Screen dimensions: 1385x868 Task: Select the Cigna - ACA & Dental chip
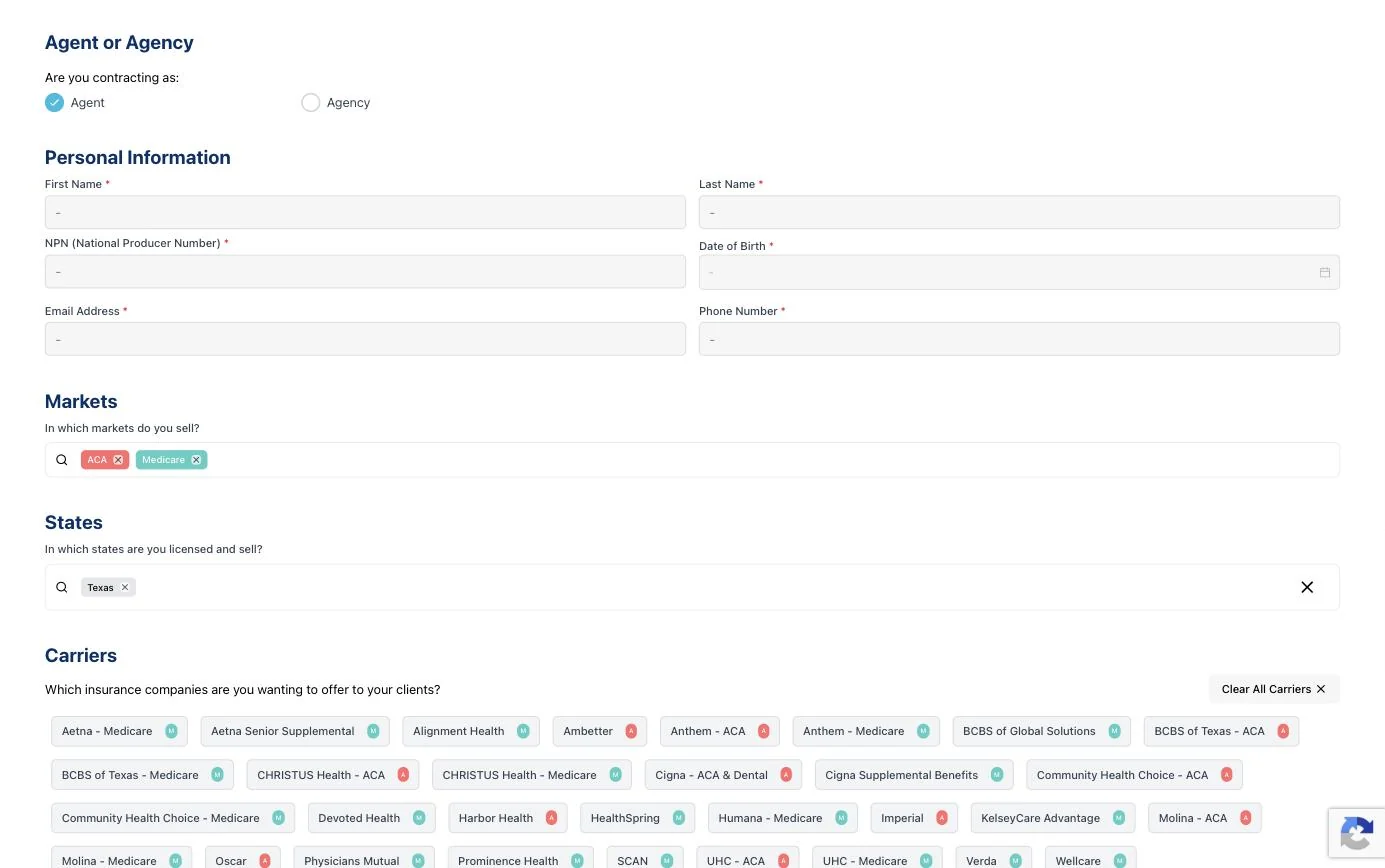coord(723,775)
